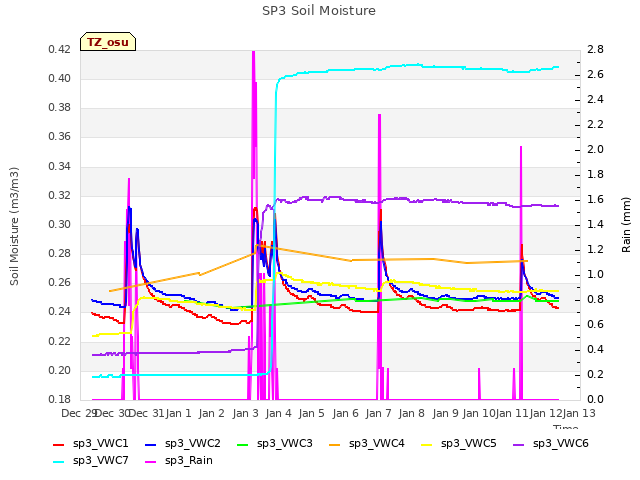The height and width of the screenshot is (480, 640).
Task: Click the Jan 4 date tick label
Action: click(278, 413)
